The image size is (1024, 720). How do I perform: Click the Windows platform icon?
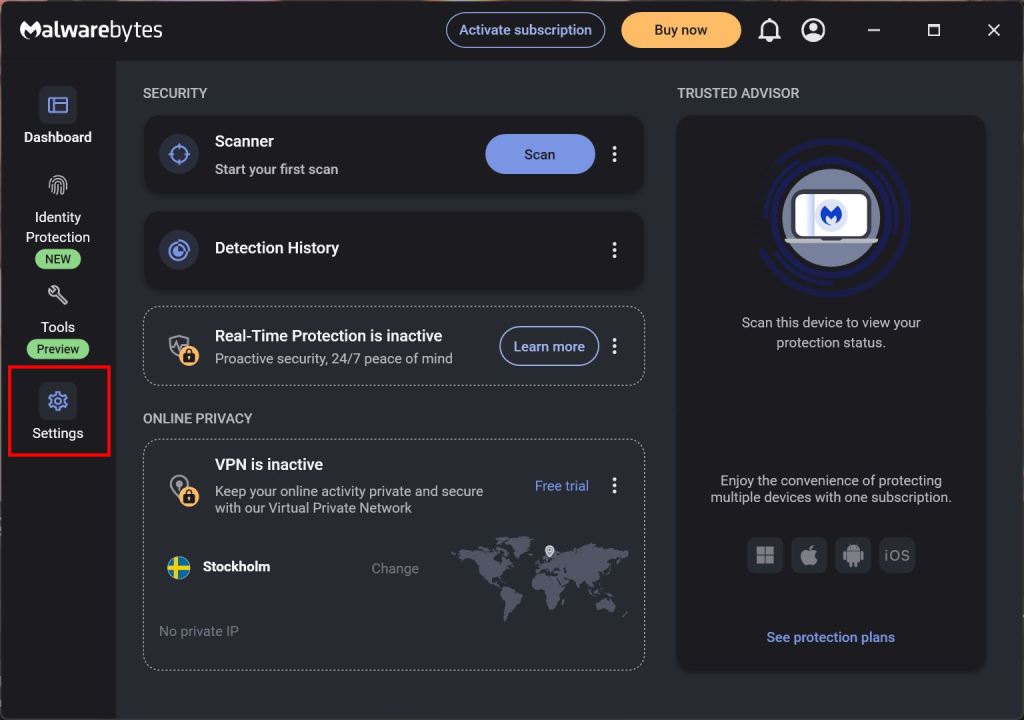pos(765,555)
